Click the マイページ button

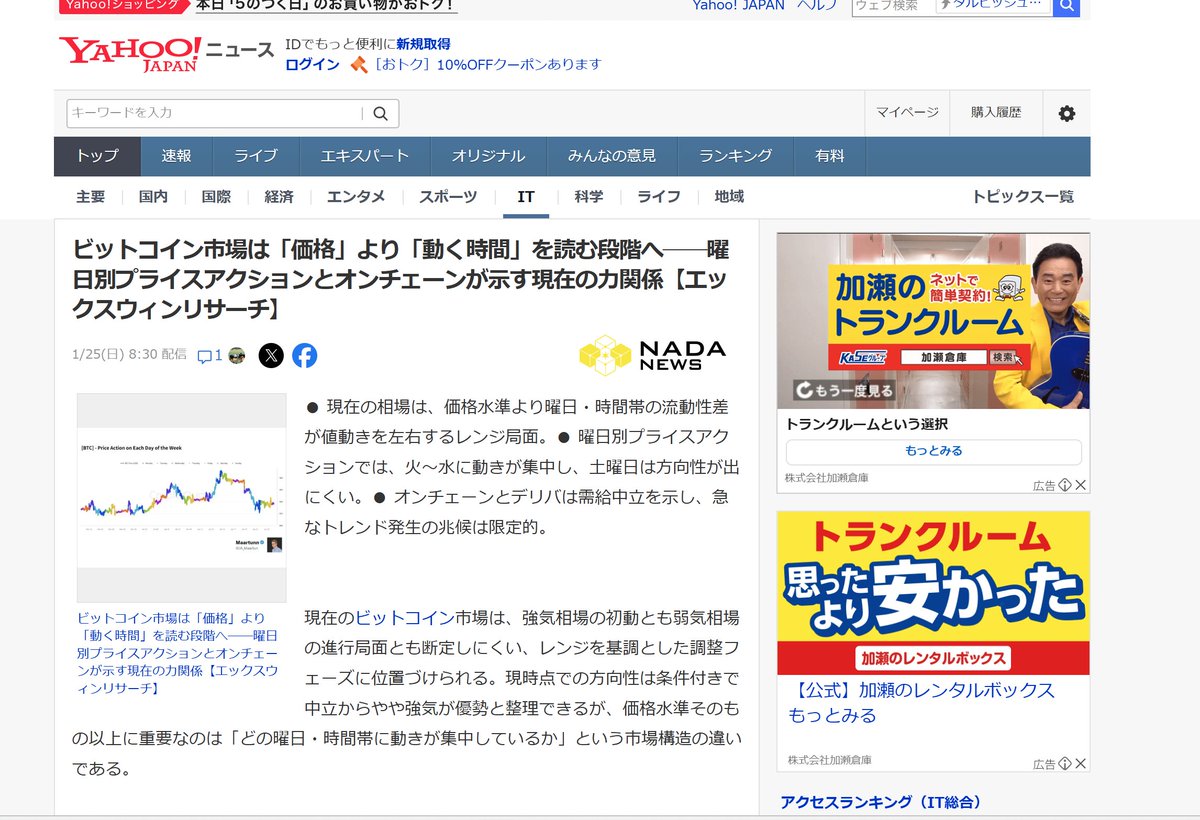tap(907, 112)
